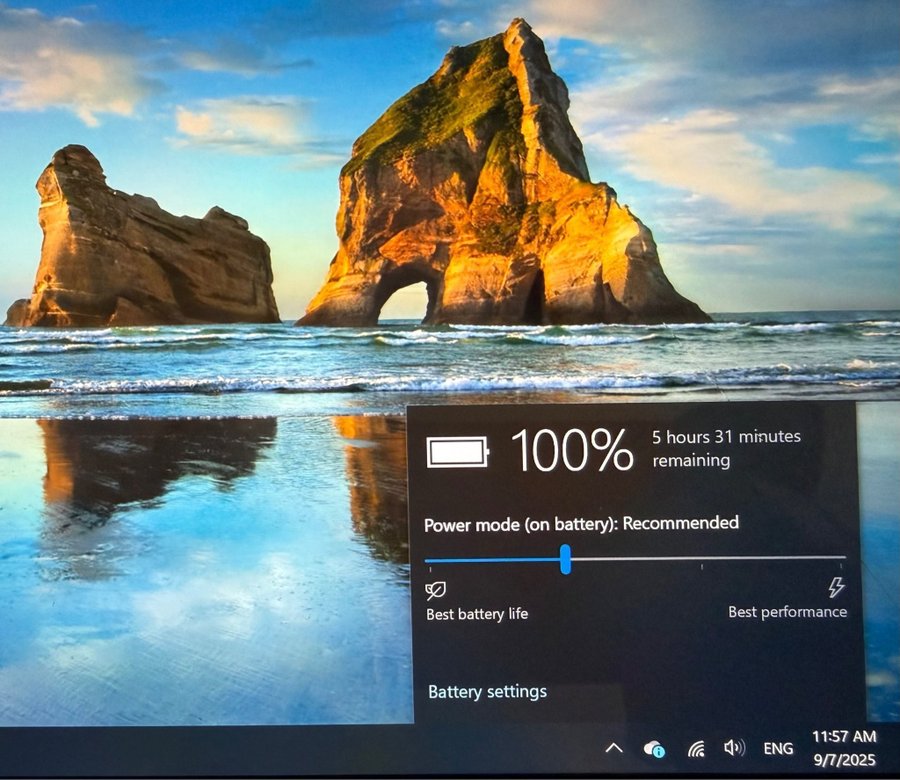Screen dimensions: 900x780
Task: Click the battery icon in the flyout
Action: pyautogui.click(x=458, y=452)
